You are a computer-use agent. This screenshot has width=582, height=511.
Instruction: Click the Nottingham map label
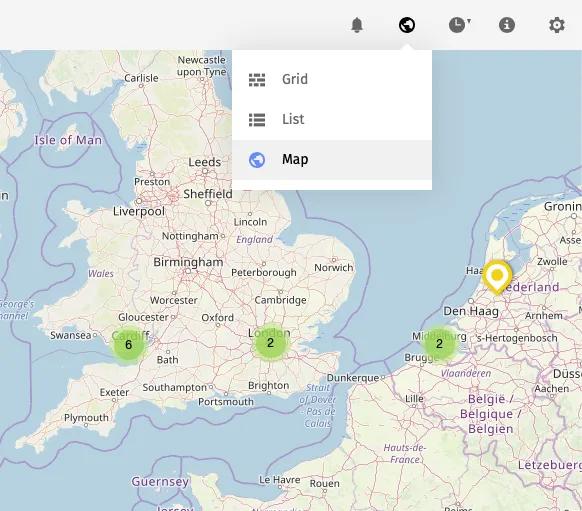190,236
